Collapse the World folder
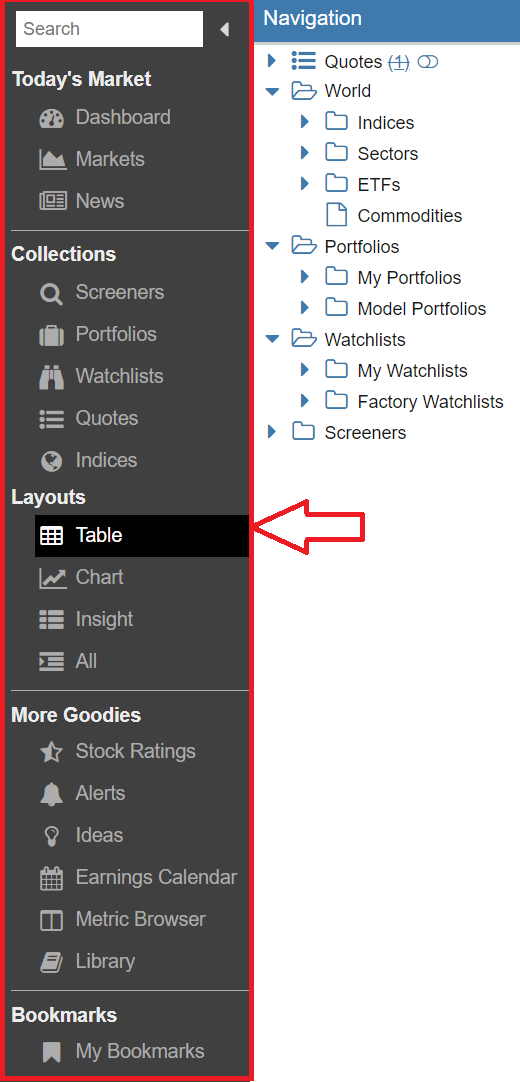This screenshot has width=520, height=1082. (272, 91)
